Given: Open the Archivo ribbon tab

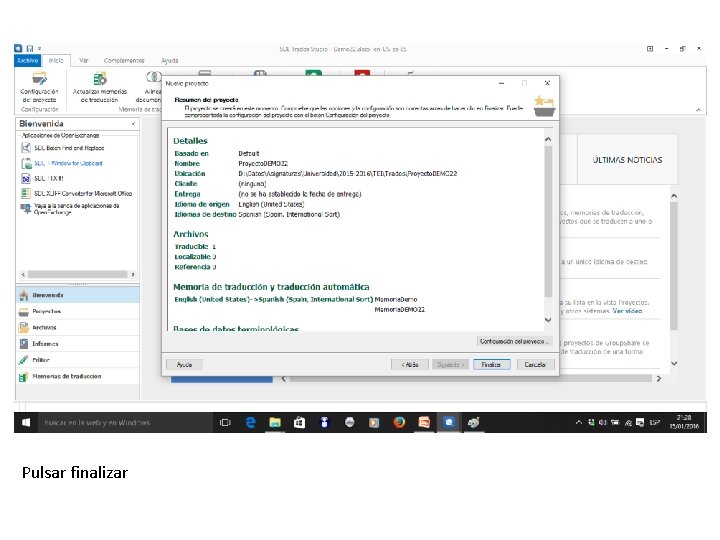Looking at the screenshot, I should point(28,60).
